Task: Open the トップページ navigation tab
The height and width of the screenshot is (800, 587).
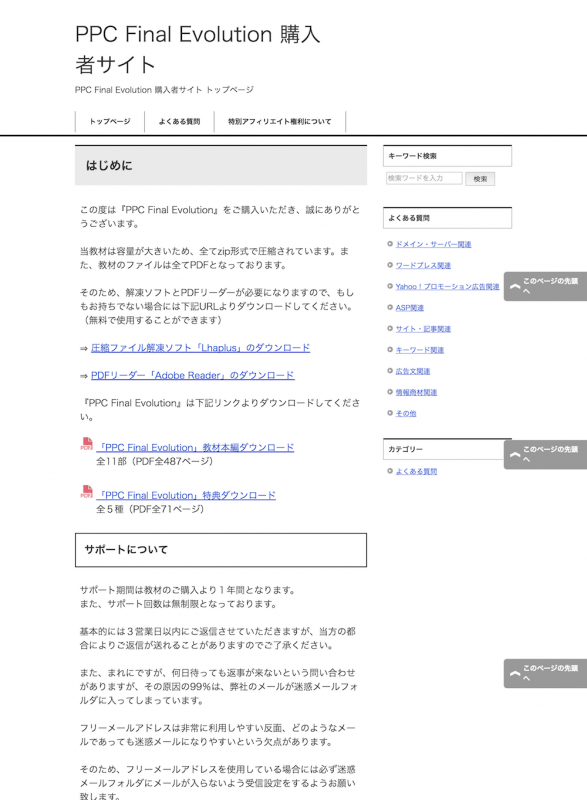Action: click(x=110, y=121)
